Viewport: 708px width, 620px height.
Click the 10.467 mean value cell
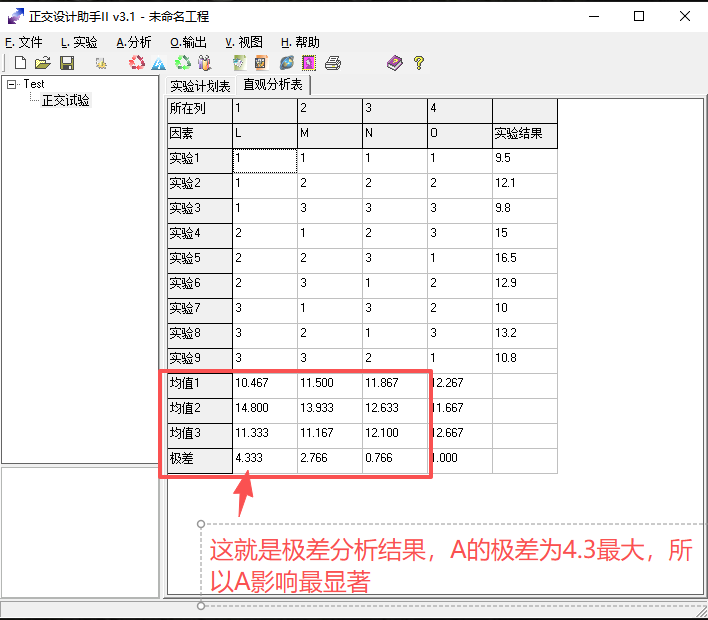coord(265,385)
